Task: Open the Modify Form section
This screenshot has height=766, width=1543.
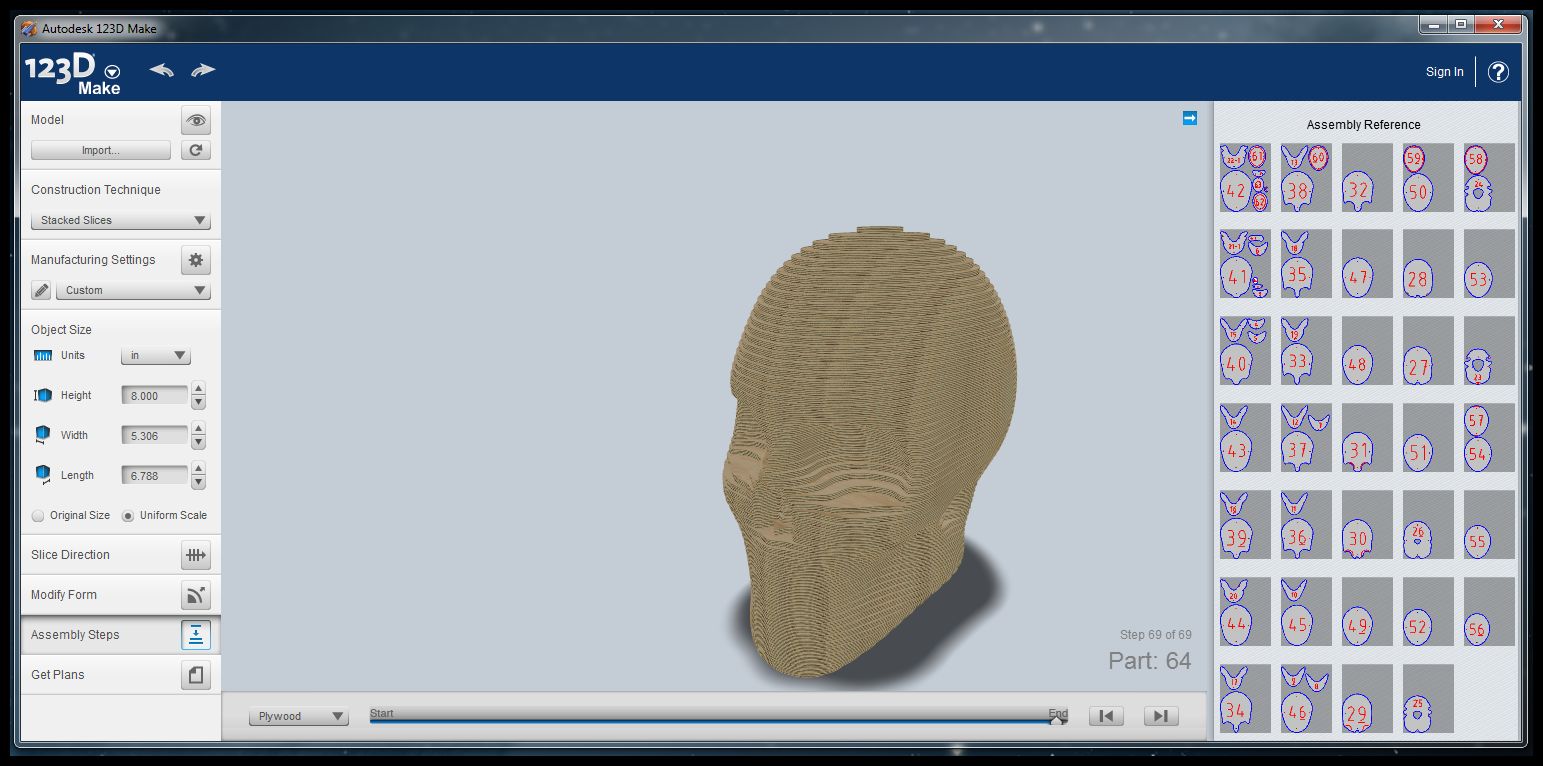Action: click(120, 595)
